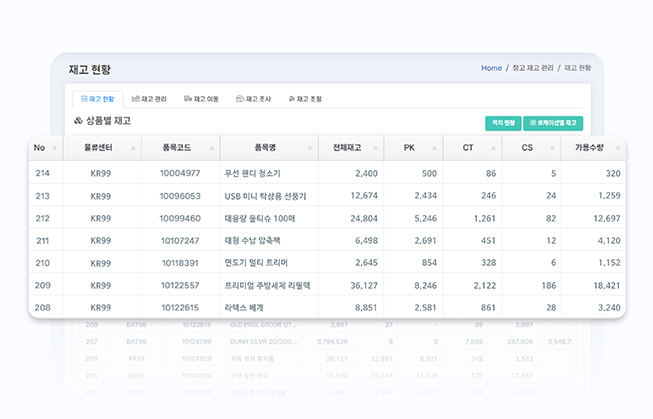This screenshot has height=419, width=653.
Task: Click the icon on 재고 현황 tab
Action: [84, 99]
